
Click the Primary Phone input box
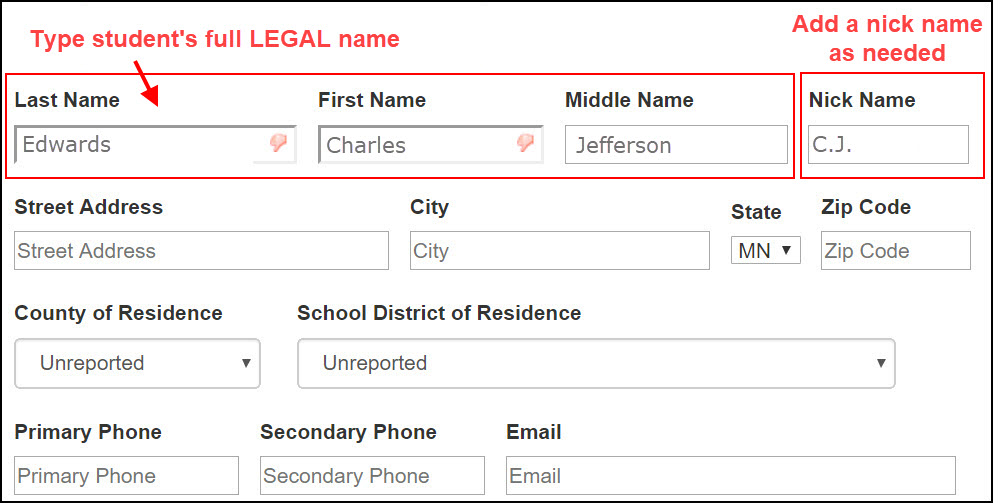pyautogui.click(x=127, y=476)
